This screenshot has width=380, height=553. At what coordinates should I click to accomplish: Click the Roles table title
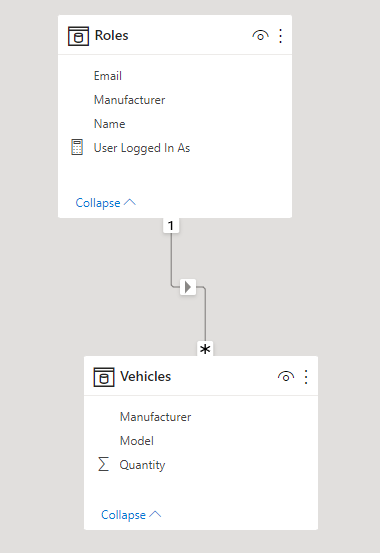click(111, 36)
